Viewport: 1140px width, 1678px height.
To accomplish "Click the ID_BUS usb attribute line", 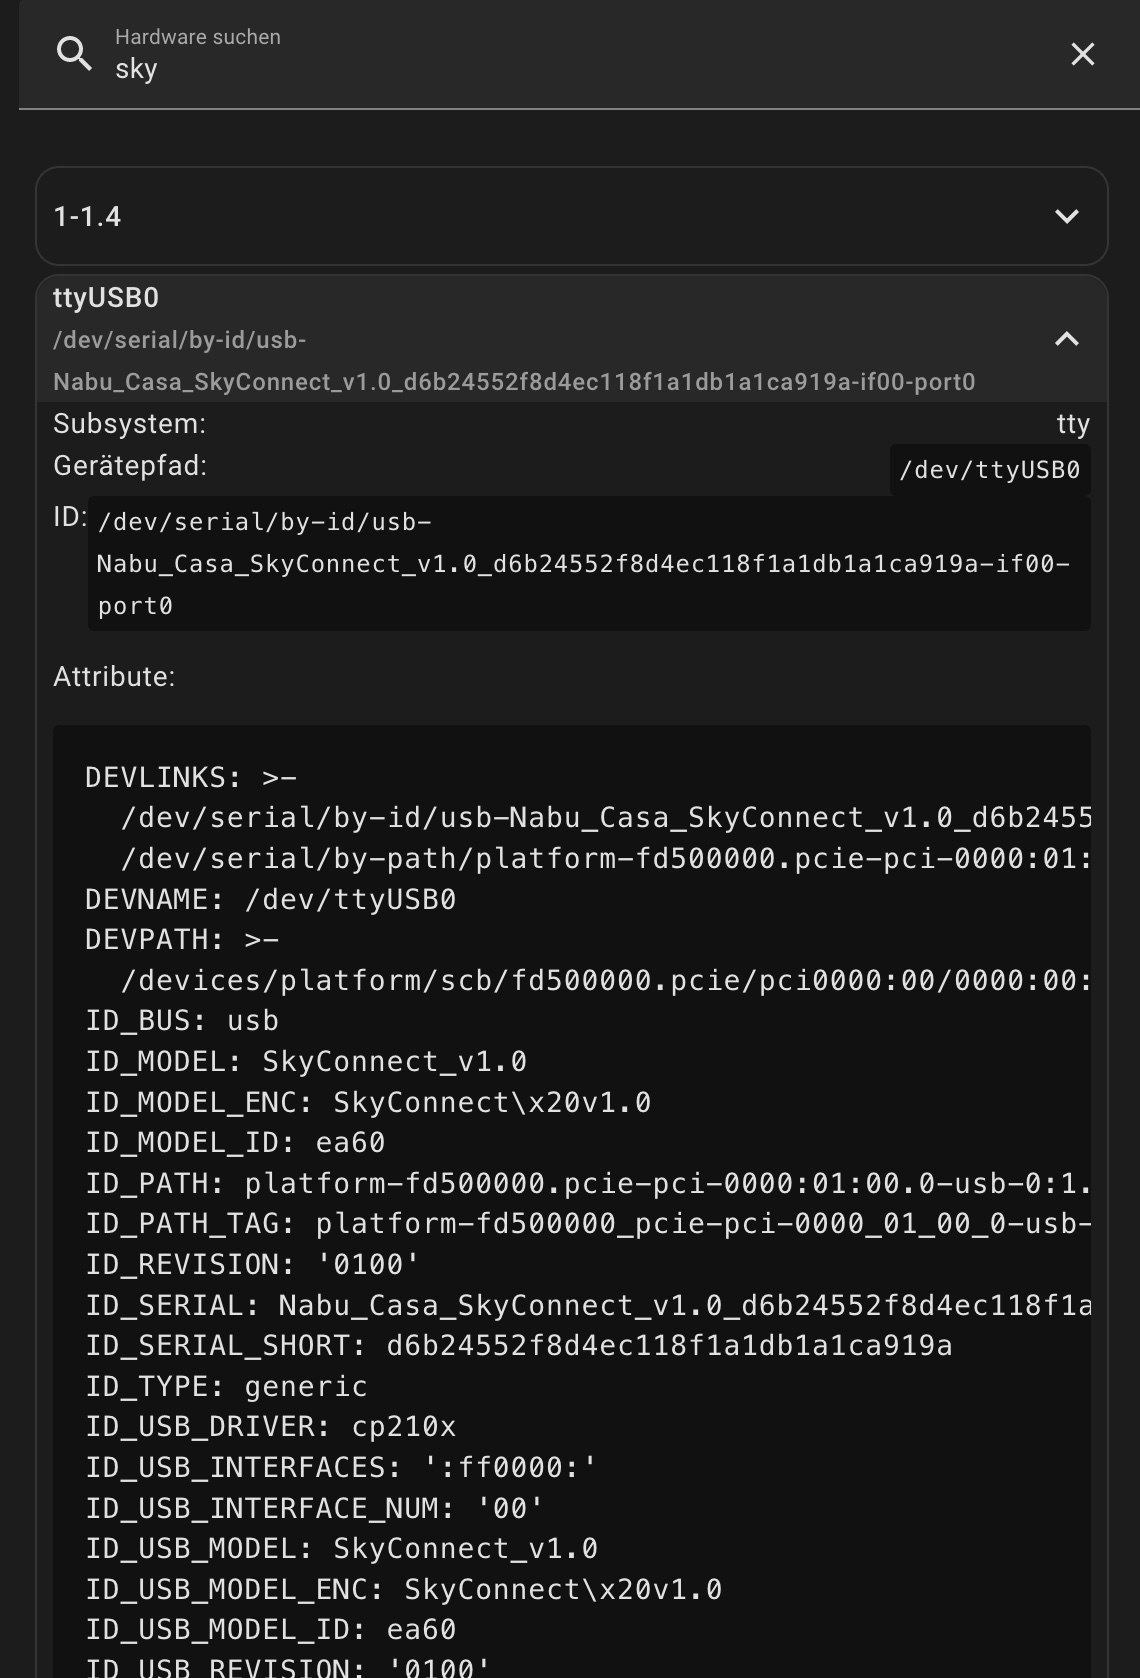I will (182, 1020).
